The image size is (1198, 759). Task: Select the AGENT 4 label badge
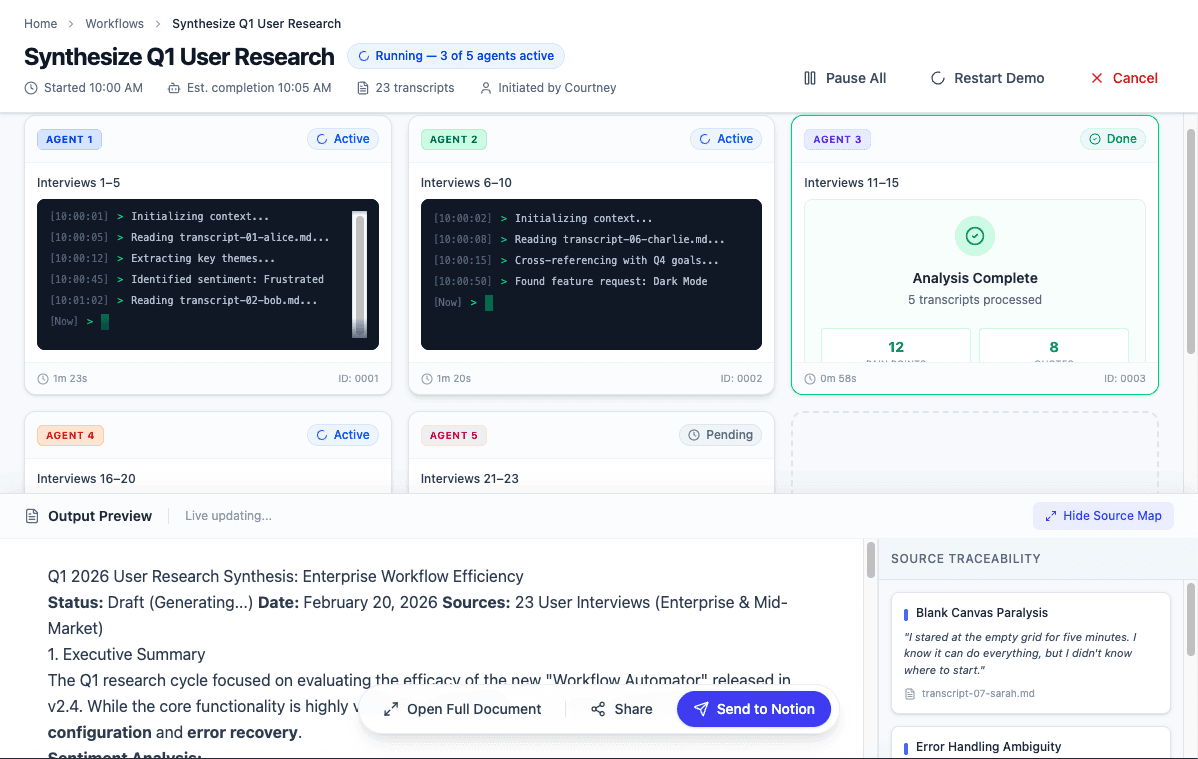coord(70,435)
